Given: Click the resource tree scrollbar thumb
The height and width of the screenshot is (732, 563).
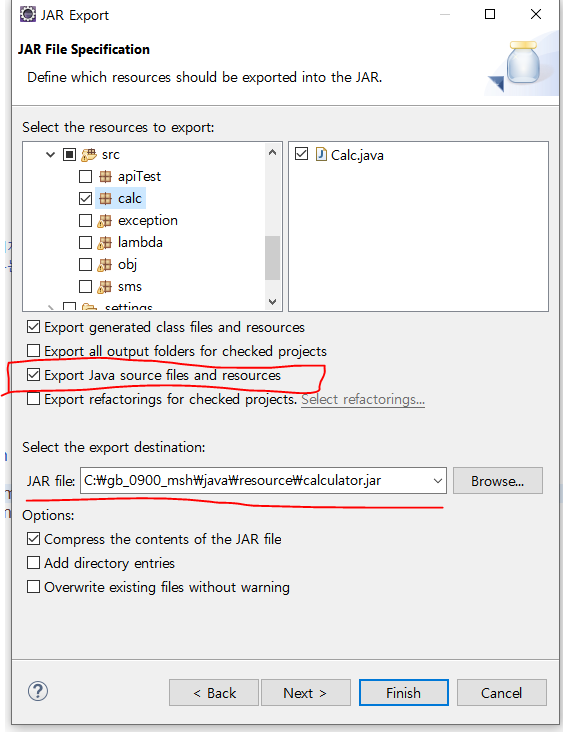Looking at the screenshot, I should [x=273, y=258].
